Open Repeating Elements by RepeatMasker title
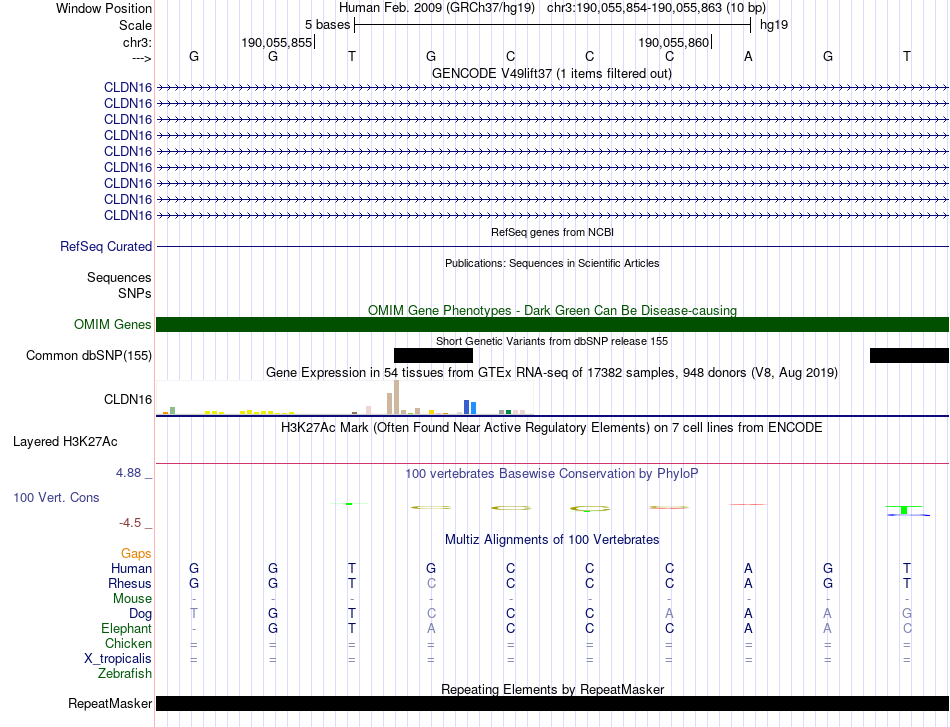This screenshot has width=950, height=727. pos(553,689)
